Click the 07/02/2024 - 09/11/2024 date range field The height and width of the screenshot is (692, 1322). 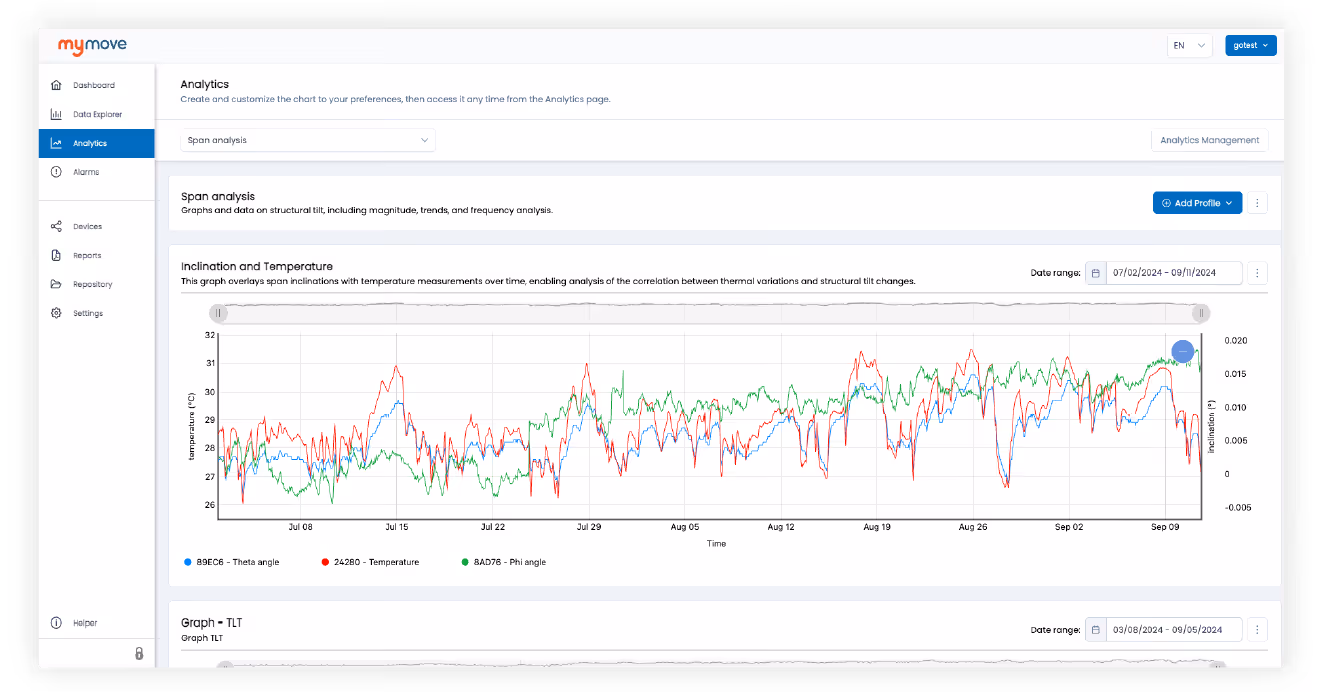(1174, 273)
